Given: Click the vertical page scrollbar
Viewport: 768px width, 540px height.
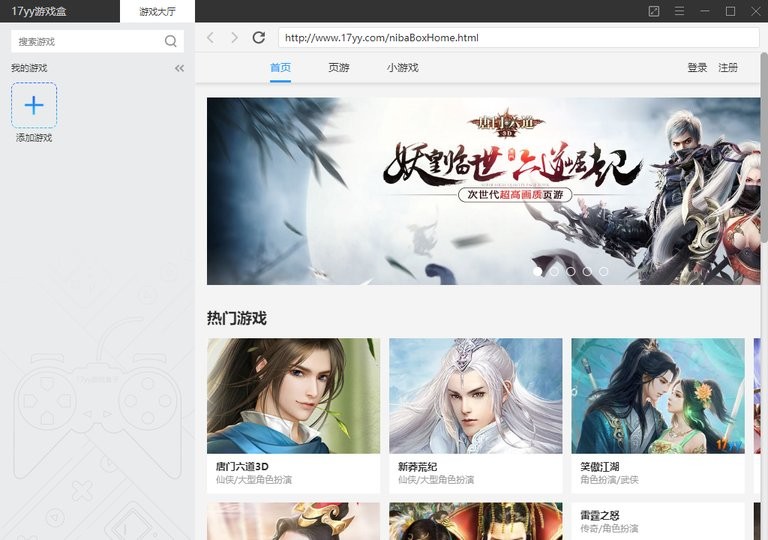Looking at the screenshot, I should point(764,147).
